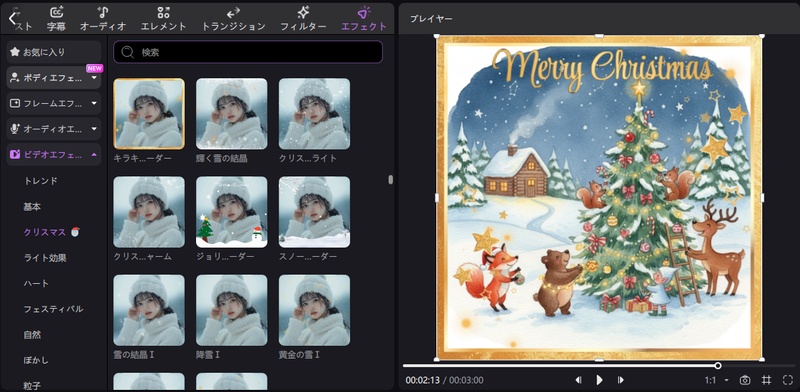
Task: Switch to the オーディオ tab
Action: tap(103, 19)
